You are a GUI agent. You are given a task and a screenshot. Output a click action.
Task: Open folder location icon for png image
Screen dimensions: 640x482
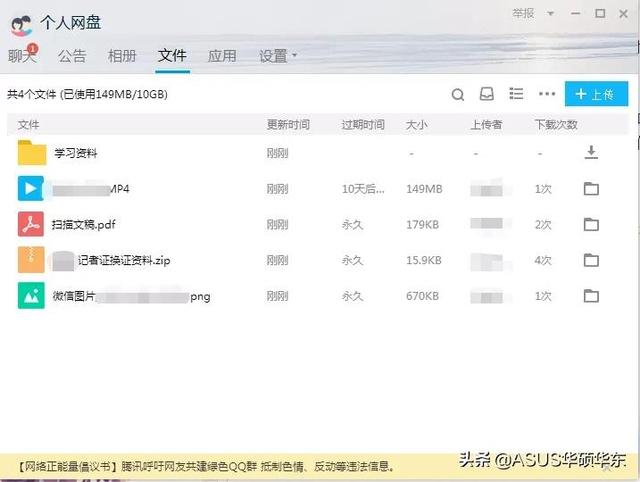pos(591,296)
